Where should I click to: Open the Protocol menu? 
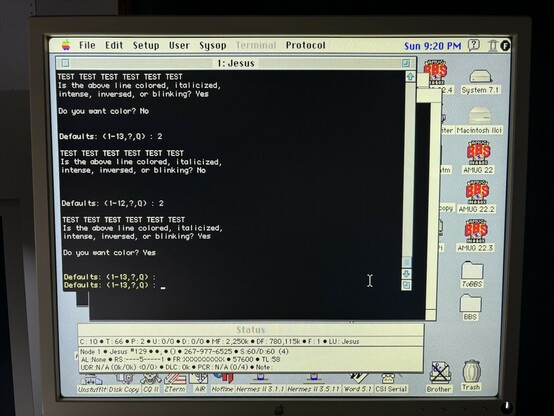point(306,45)
